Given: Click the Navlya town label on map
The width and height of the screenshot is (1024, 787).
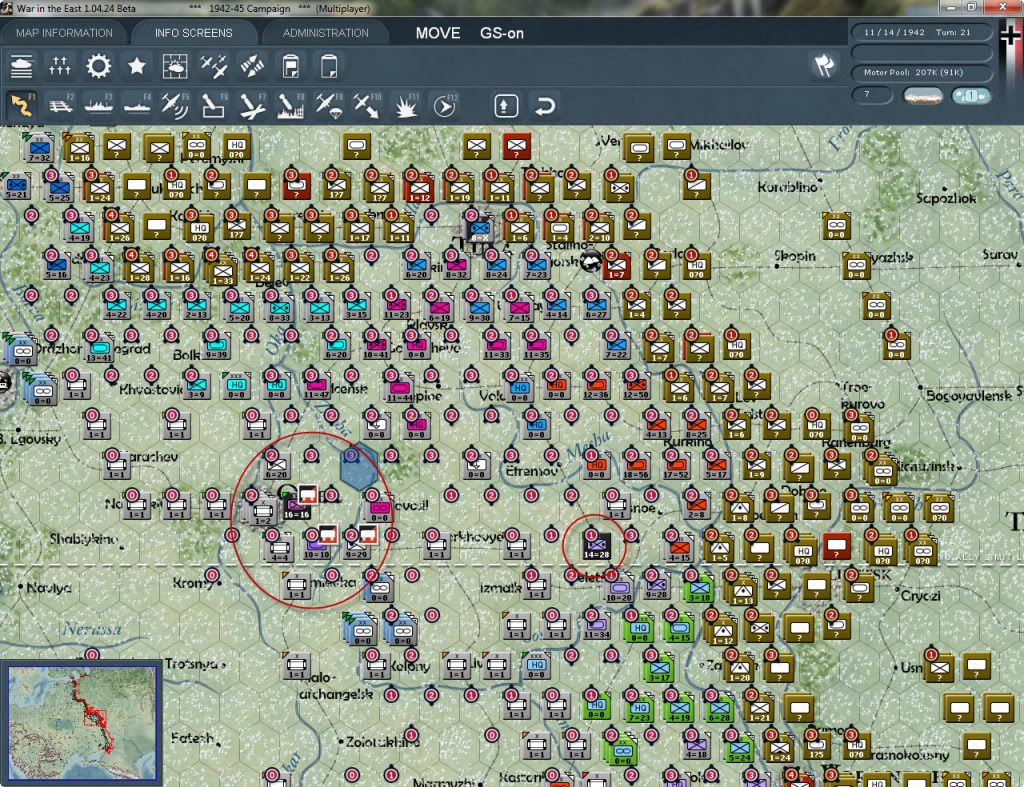Looking at the screenshot, I should [50, 588].
